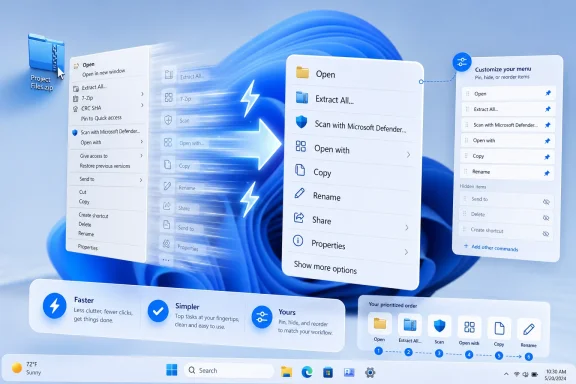Click the Customize your menu heading text
This screenshot has width=576, height=384.
[x=503, y=69]
